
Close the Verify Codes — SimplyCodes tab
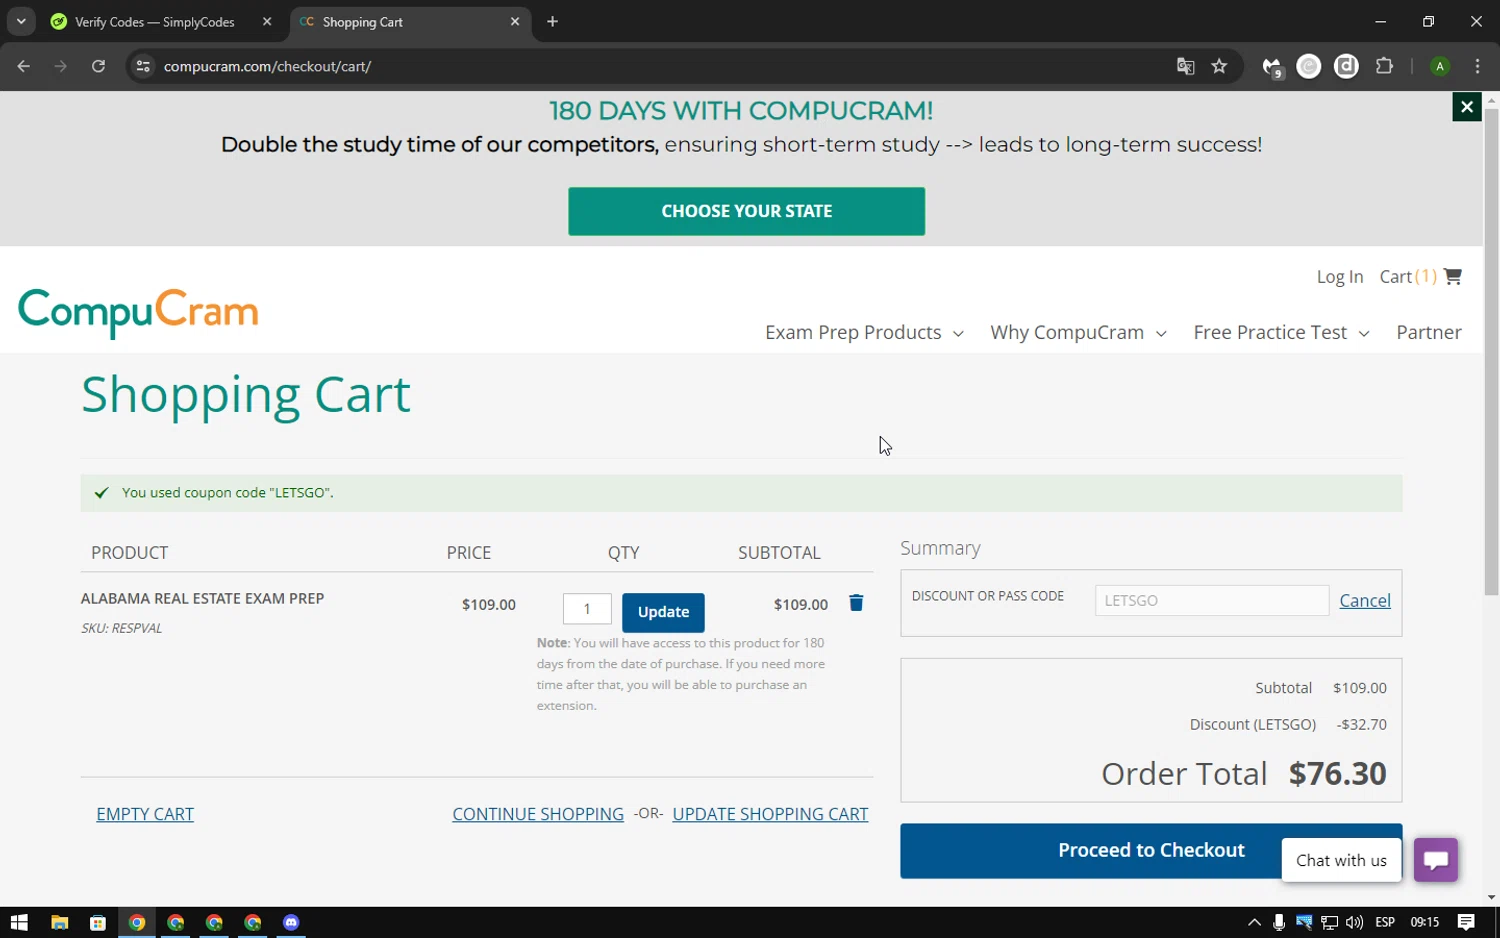(x=267, y=22)
